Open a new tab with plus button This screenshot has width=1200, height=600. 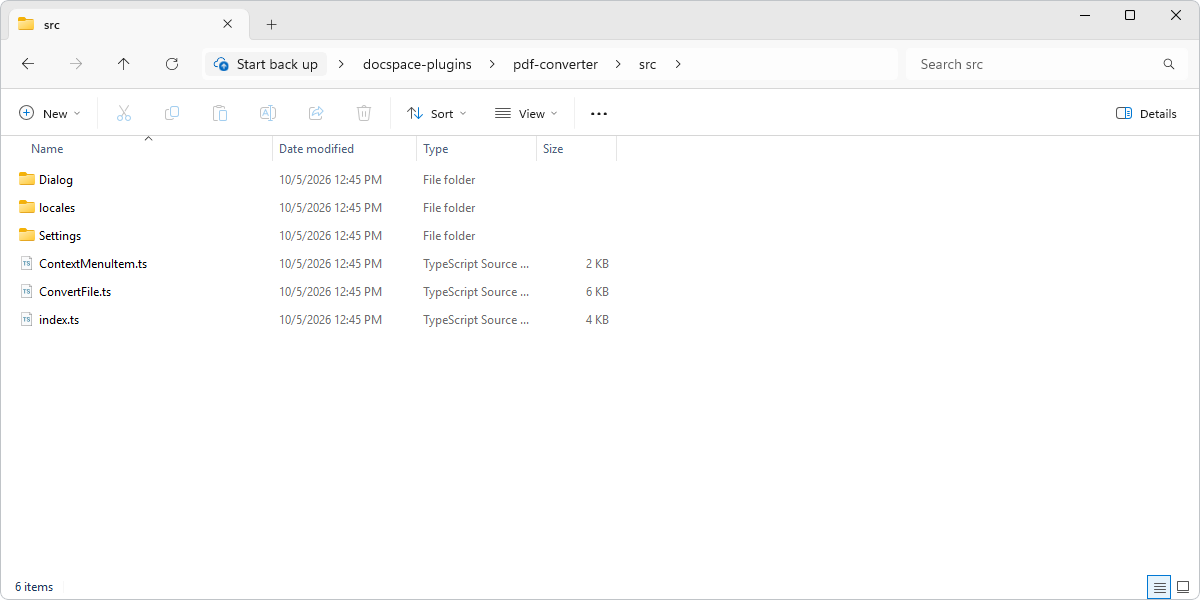pyautogui.click(x=272, y=24)
